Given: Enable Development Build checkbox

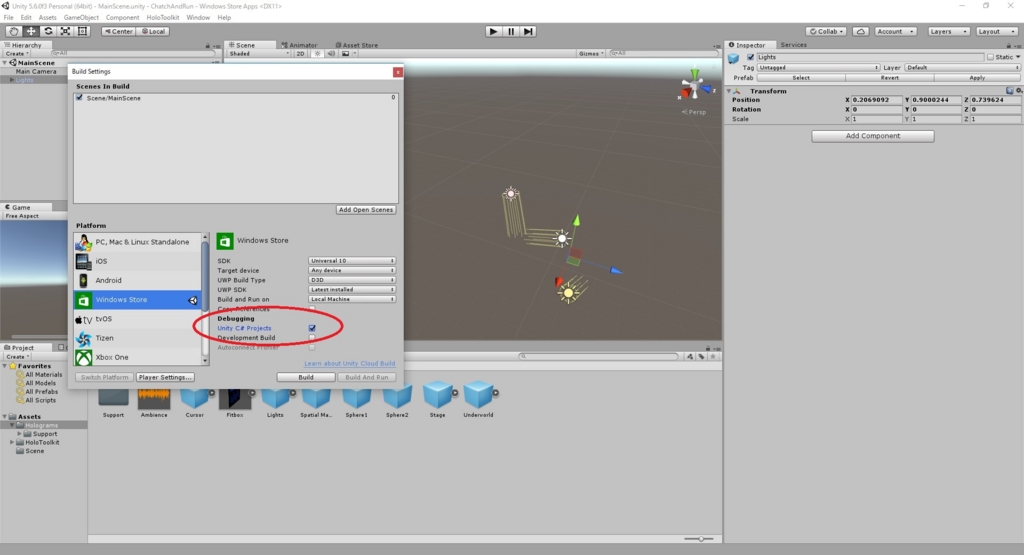Looking at the screenshot, I should click(x=312, y=338).
